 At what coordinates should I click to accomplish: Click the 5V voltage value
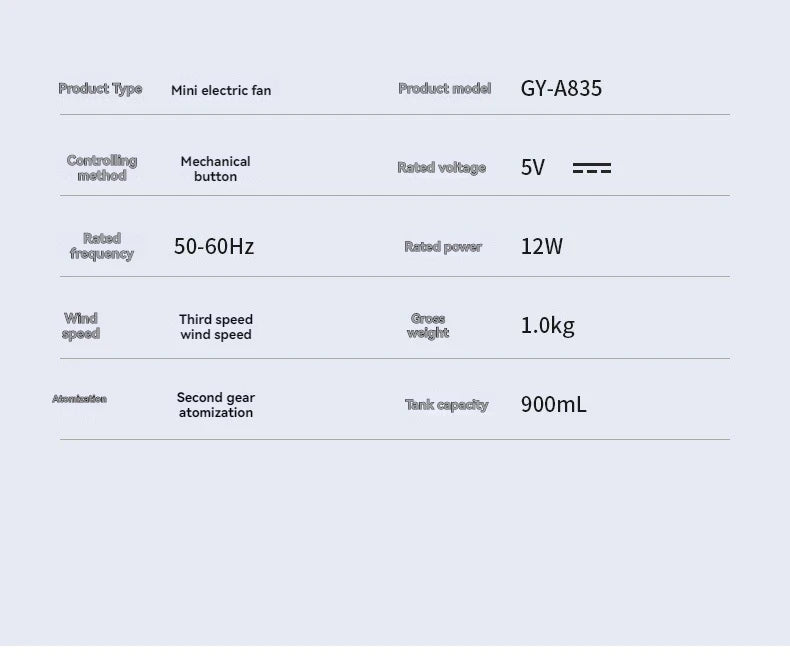[x=533, y=167]
